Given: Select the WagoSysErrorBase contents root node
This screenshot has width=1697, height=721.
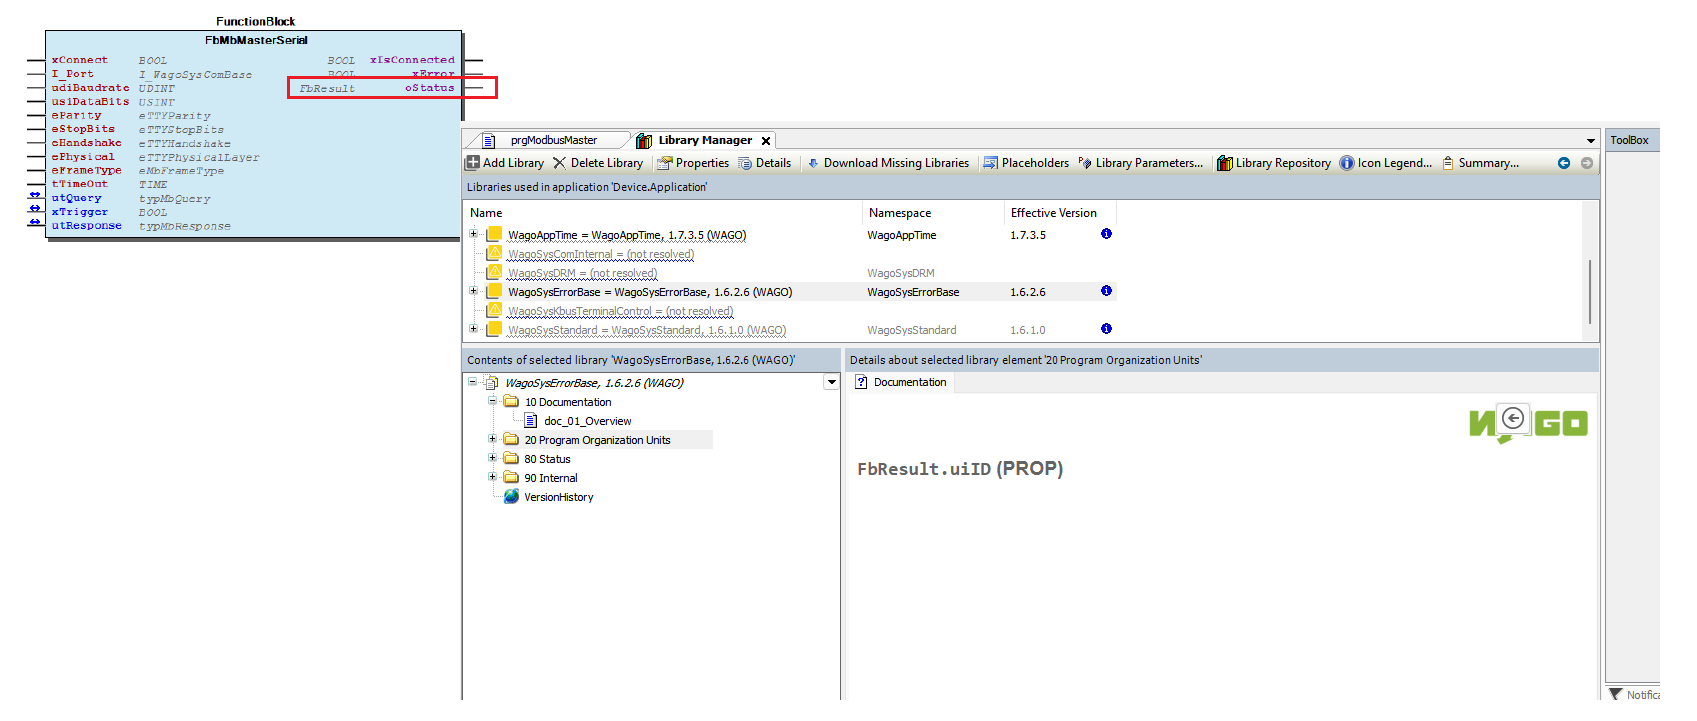Looking at the screenshot, I should (594, 383).
